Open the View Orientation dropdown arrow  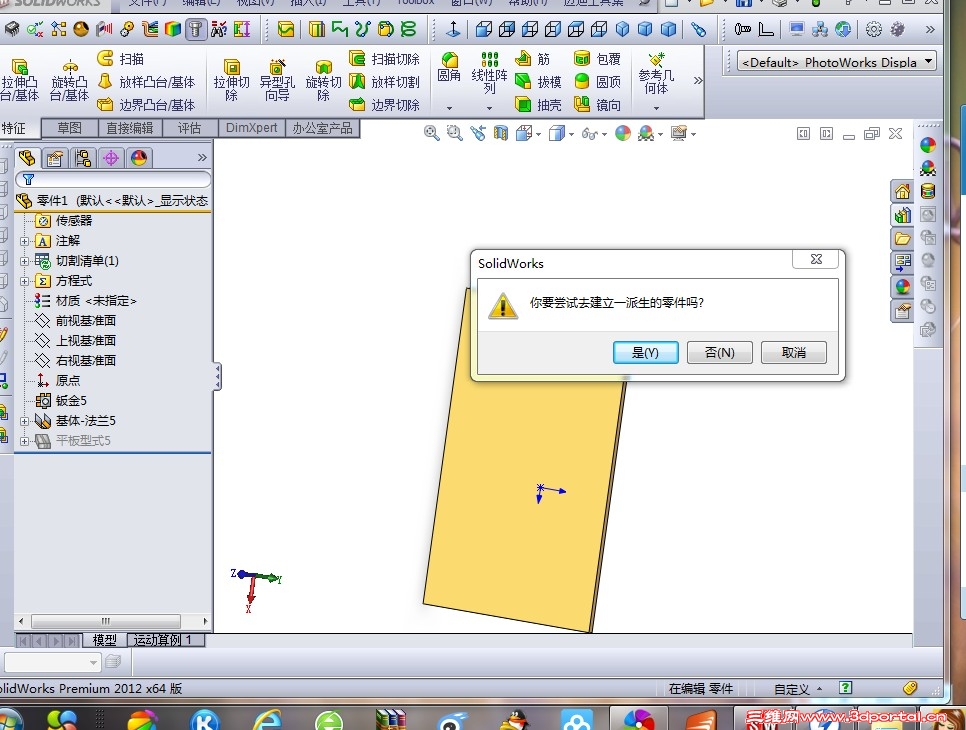point(538,134)
